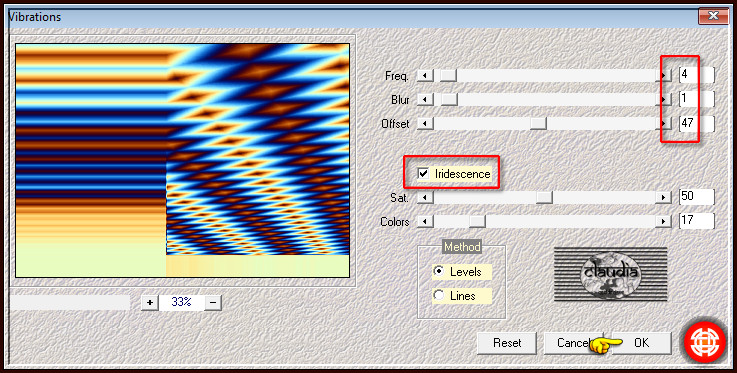Click the Blur slider thumb
This screenshot has height=373, width=737.
pos(449,100)
